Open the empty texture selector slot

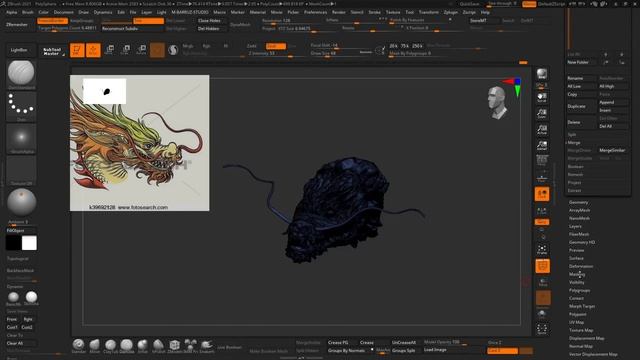21,171
